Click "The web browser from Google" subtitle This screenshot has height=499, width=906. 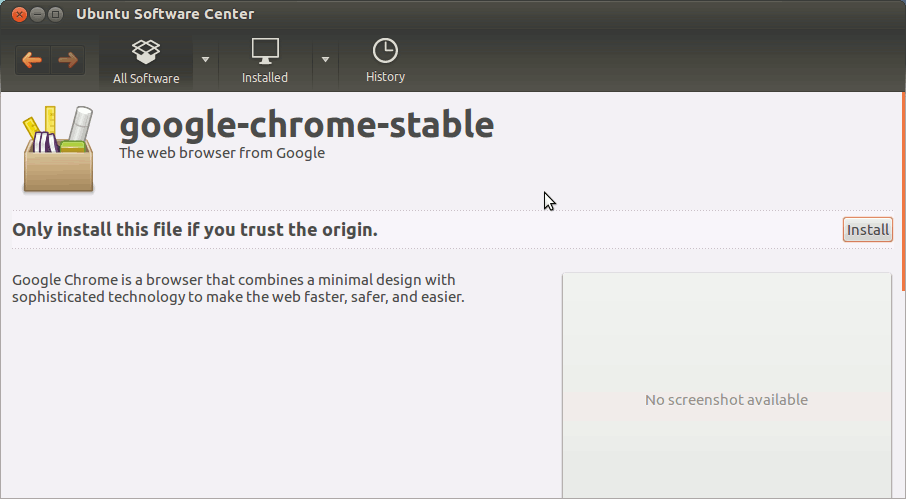point(222,153)
